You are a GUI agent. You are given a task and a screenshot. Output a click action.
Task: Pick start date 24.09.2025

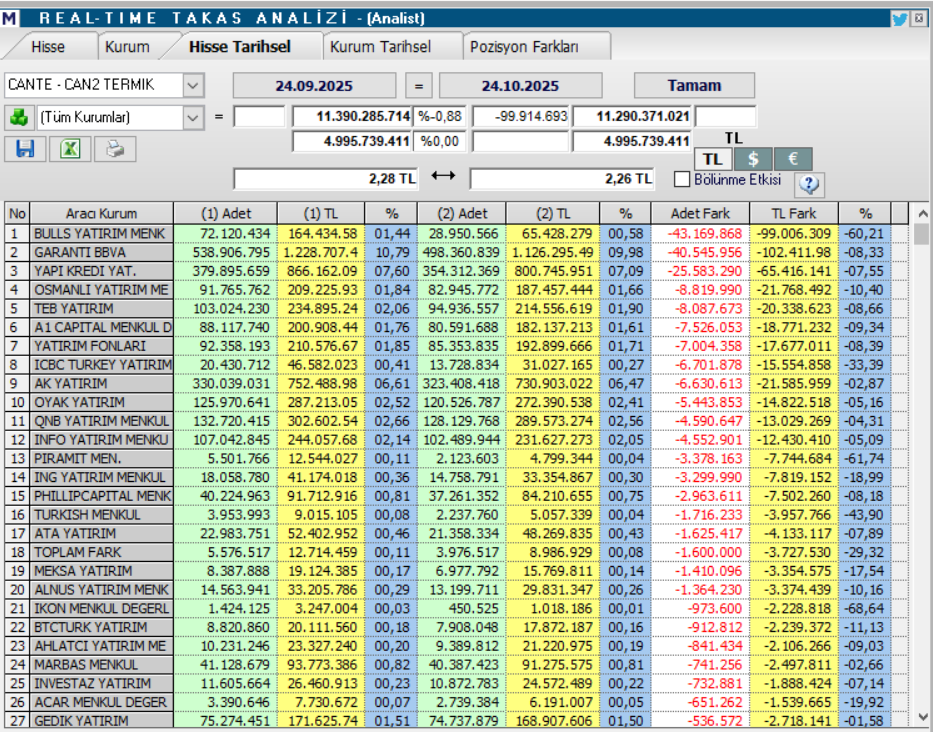[x=314, y=86]
